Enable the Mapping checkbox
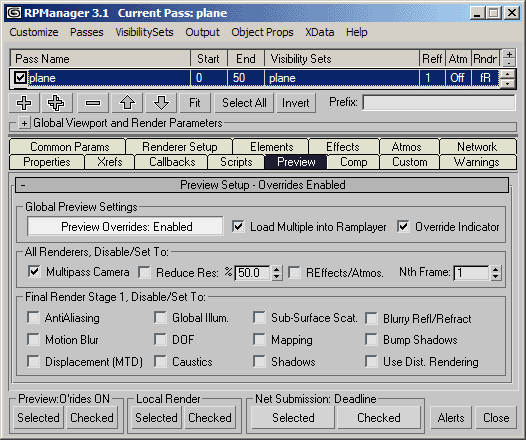Image resolution: width=526 pixels, height=440 pixels. coord(259,339)
